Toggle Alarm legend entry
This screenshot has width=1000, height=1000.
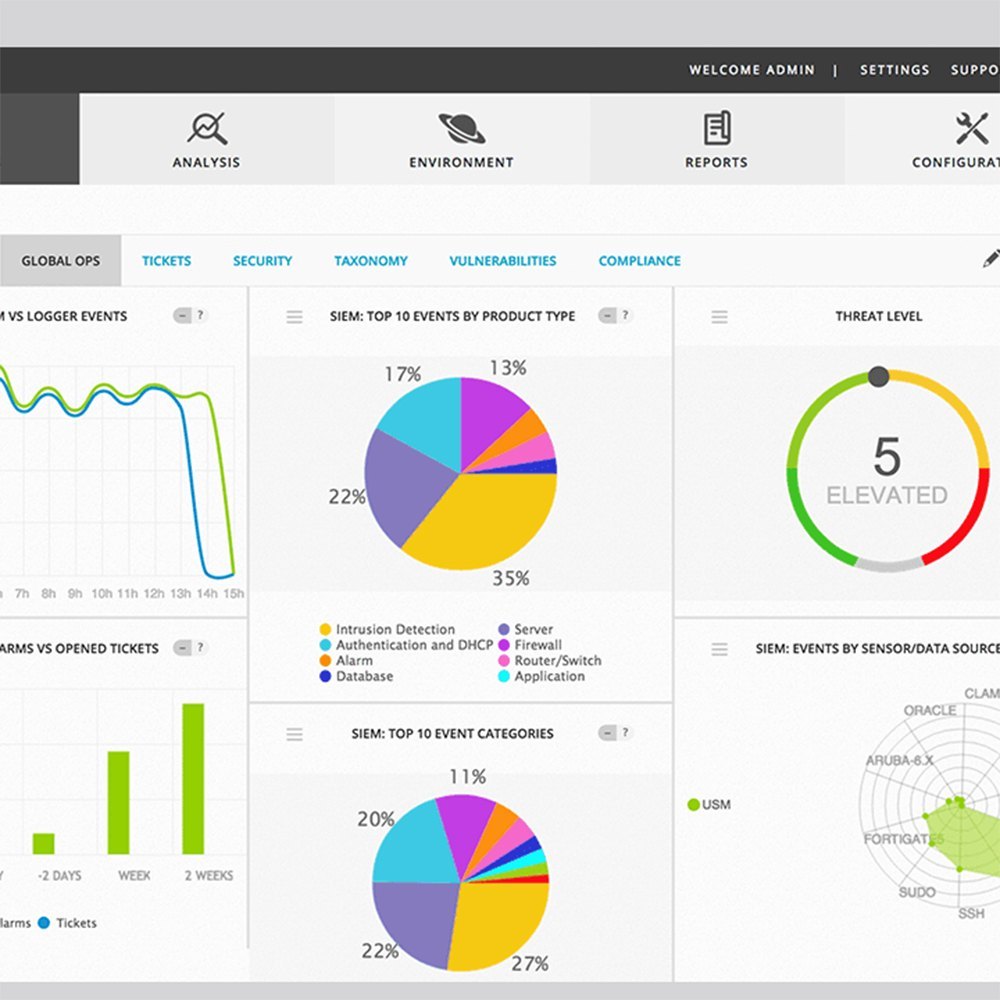[x=346, y=661]
